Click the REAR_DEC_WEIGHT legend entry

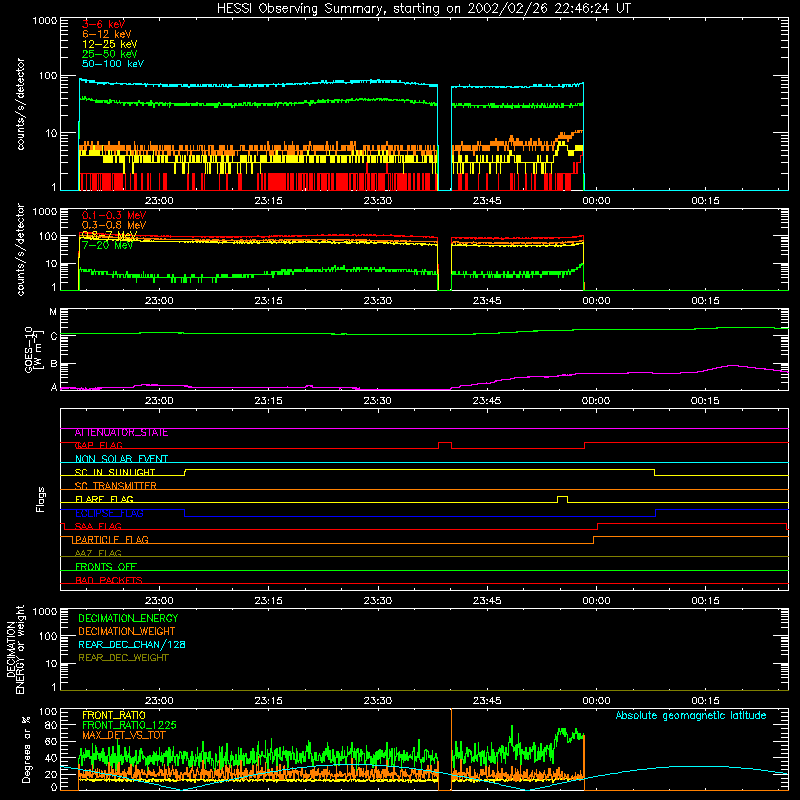point(123,658)
